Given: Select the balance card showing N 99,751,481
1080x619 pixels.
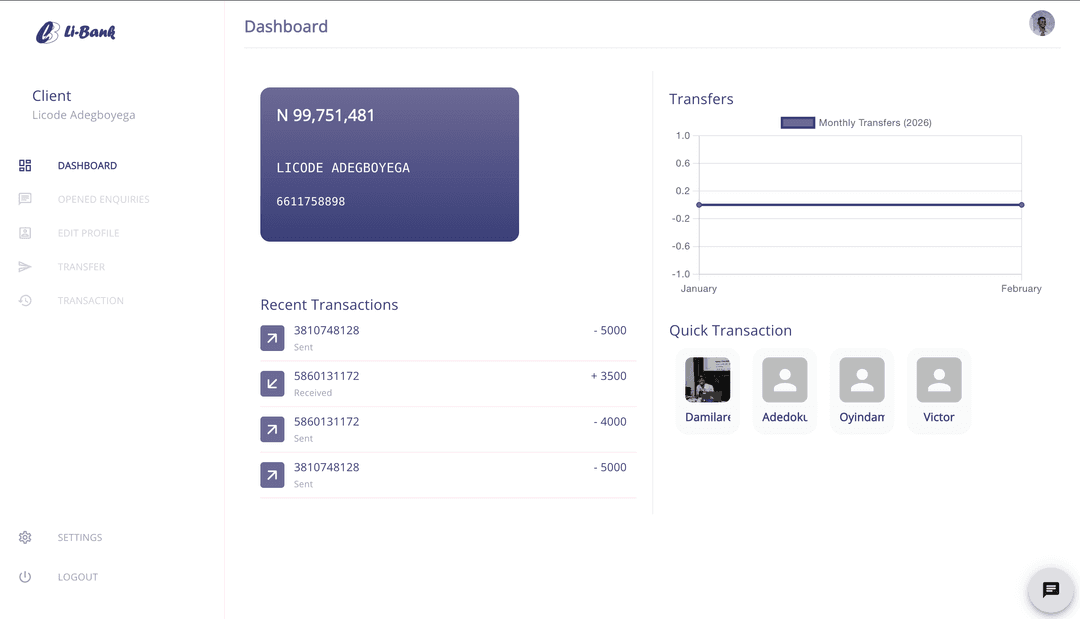Looking at the screenshot, I should click(x=389, y=164).
